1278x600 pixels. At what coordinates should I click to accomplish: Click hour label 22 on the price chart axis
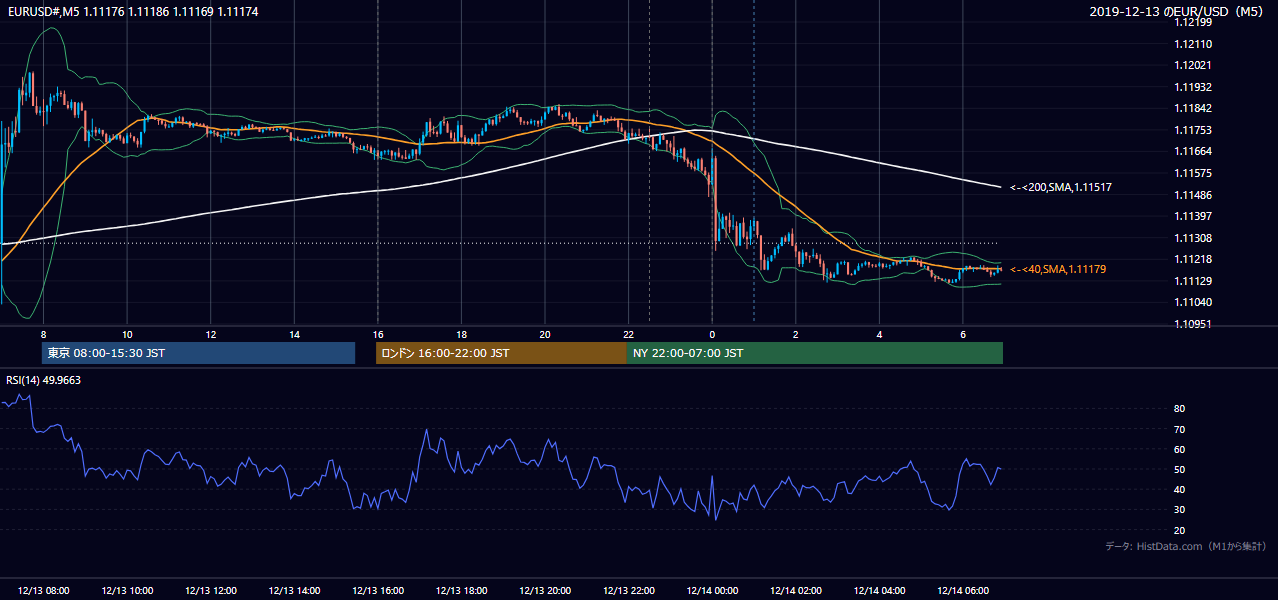(x=629, y=334)
